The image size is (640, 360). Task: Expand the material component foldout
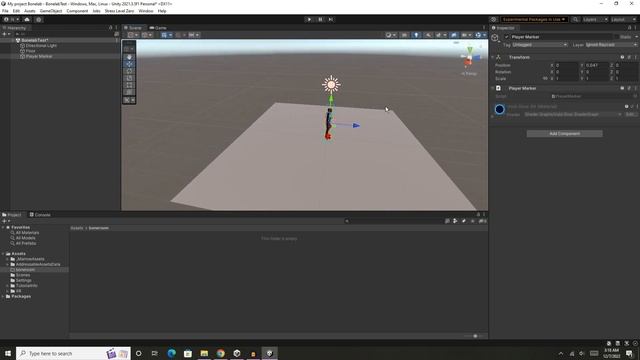492,116
